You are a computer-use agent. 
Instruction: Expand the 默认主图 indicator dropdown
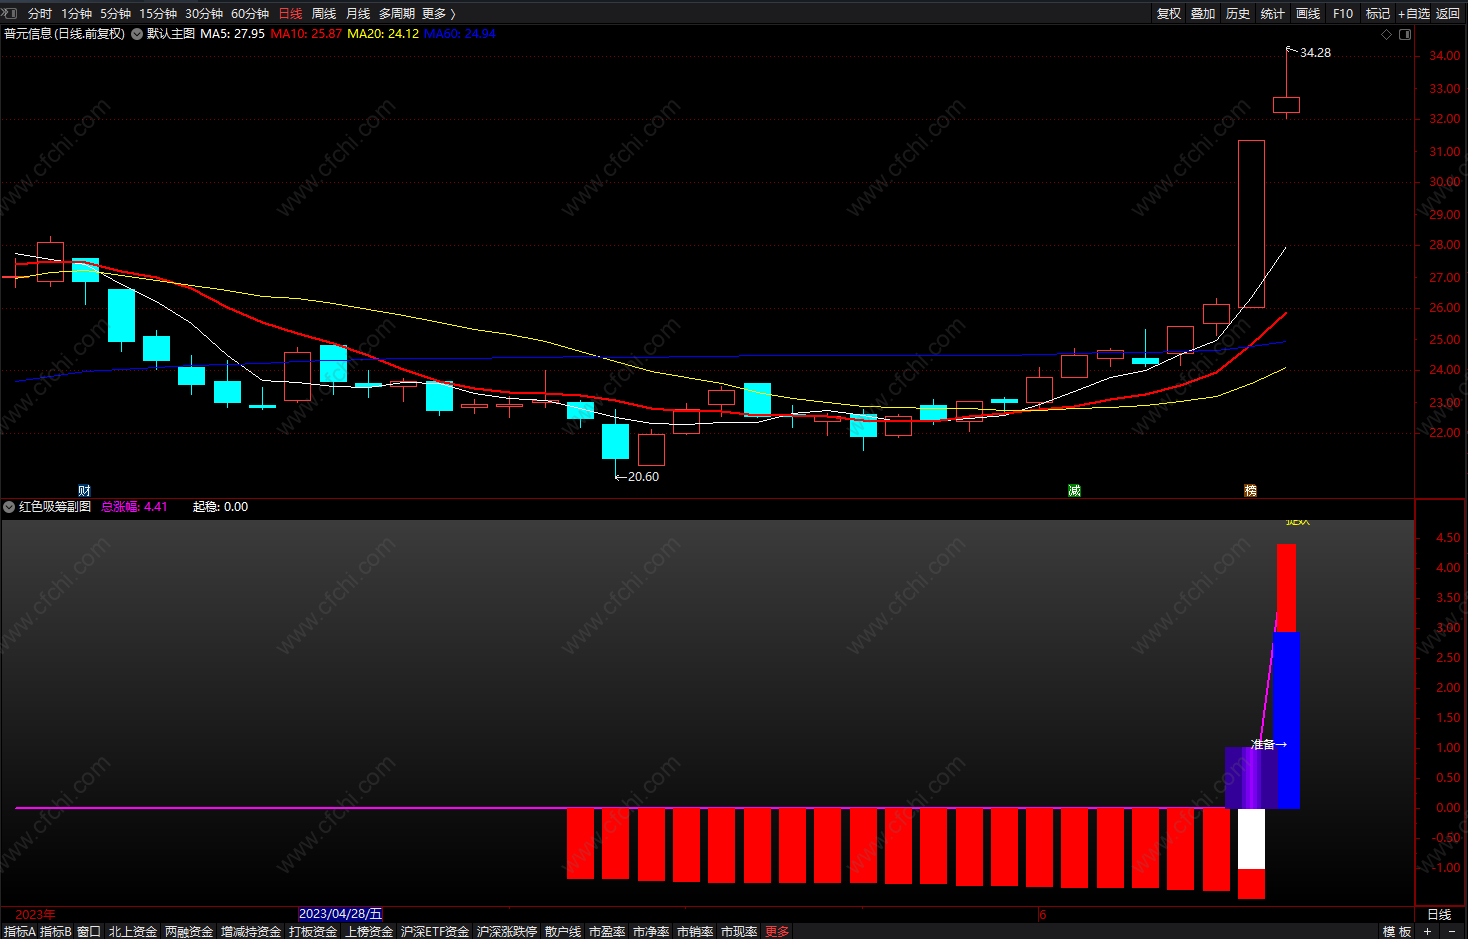tap(137, 34)
